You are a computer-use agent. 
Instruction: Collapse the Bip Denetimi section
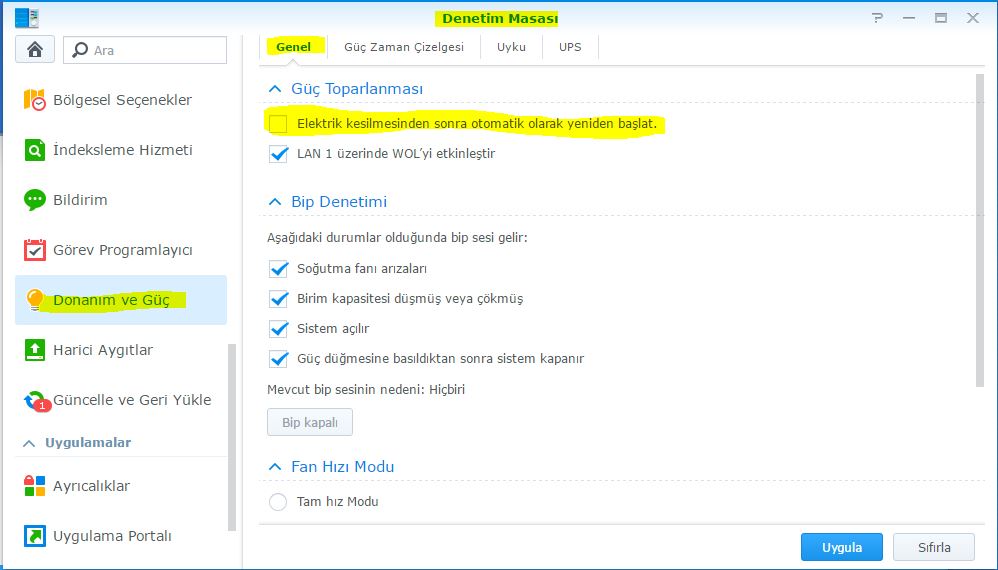274,202
